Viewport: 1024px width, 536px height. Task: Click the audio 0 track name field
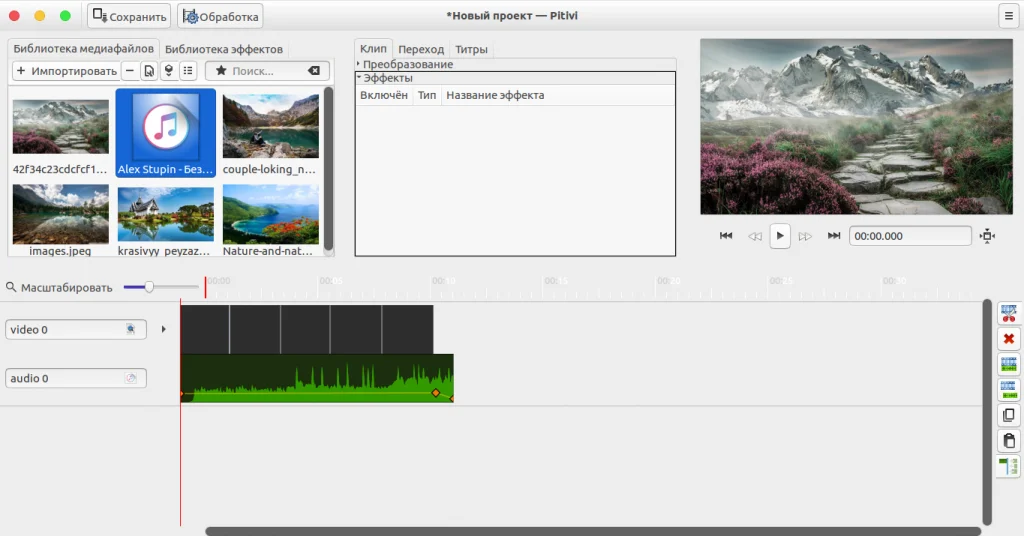point(76,378)
